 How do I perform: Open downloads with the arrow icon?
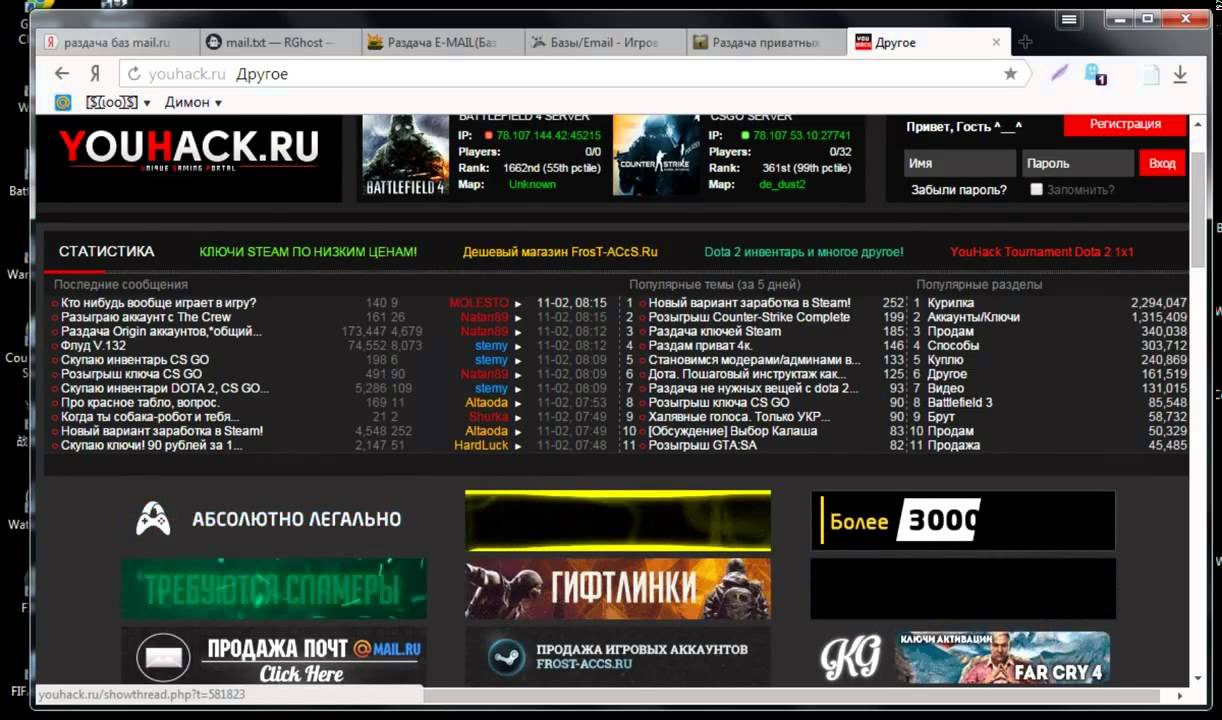click(1180, 74)
